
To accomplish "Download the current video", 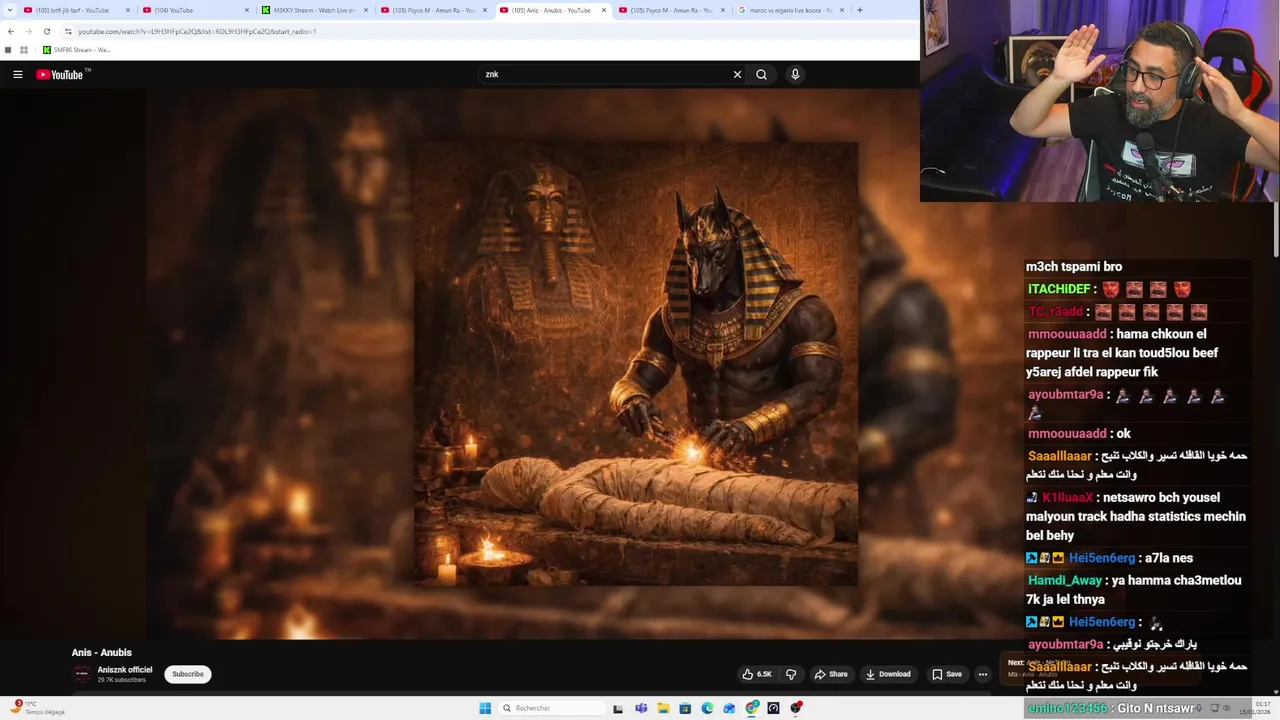I will click(x=888, y=674).
